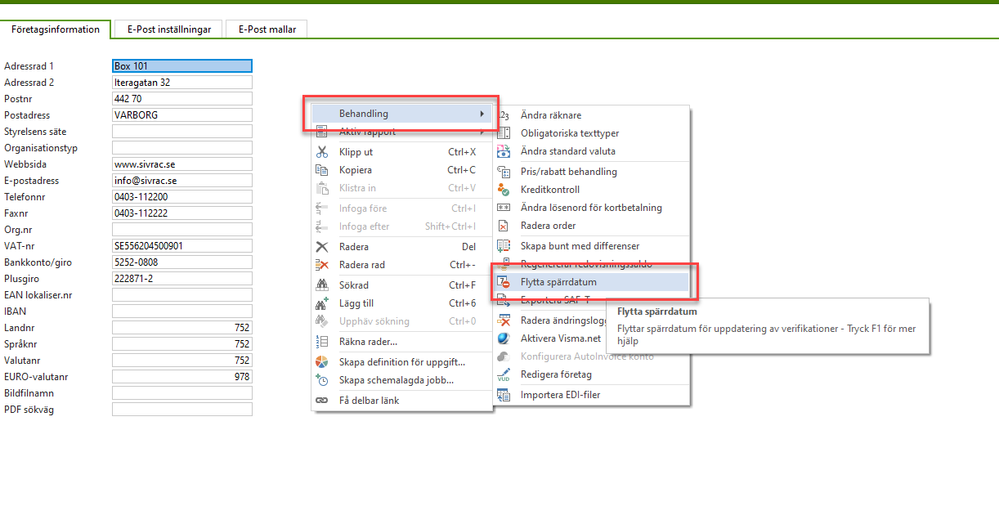Click the EURO-valutanr field showing 978
999x511 pixels.
[x=182, y=377]
